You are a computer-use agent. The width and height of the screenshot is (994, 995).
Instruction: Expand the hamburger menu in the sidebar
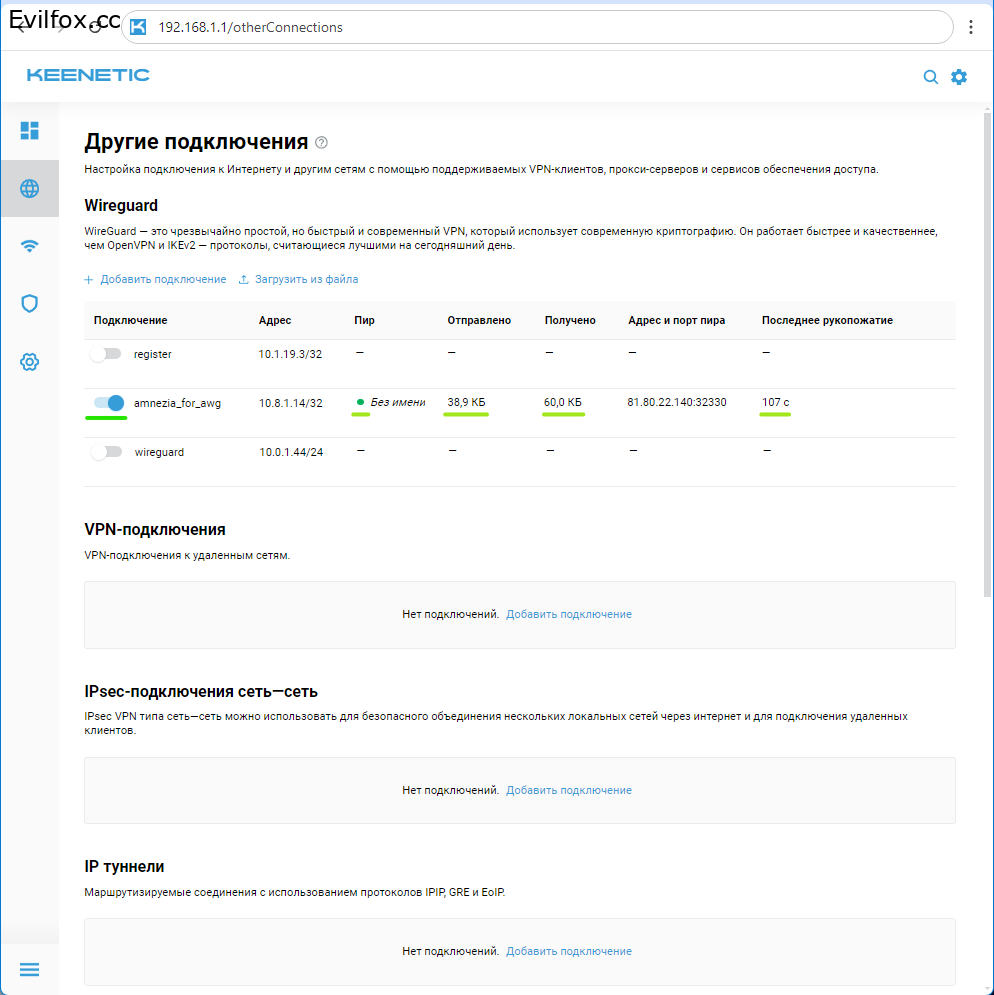30,970
